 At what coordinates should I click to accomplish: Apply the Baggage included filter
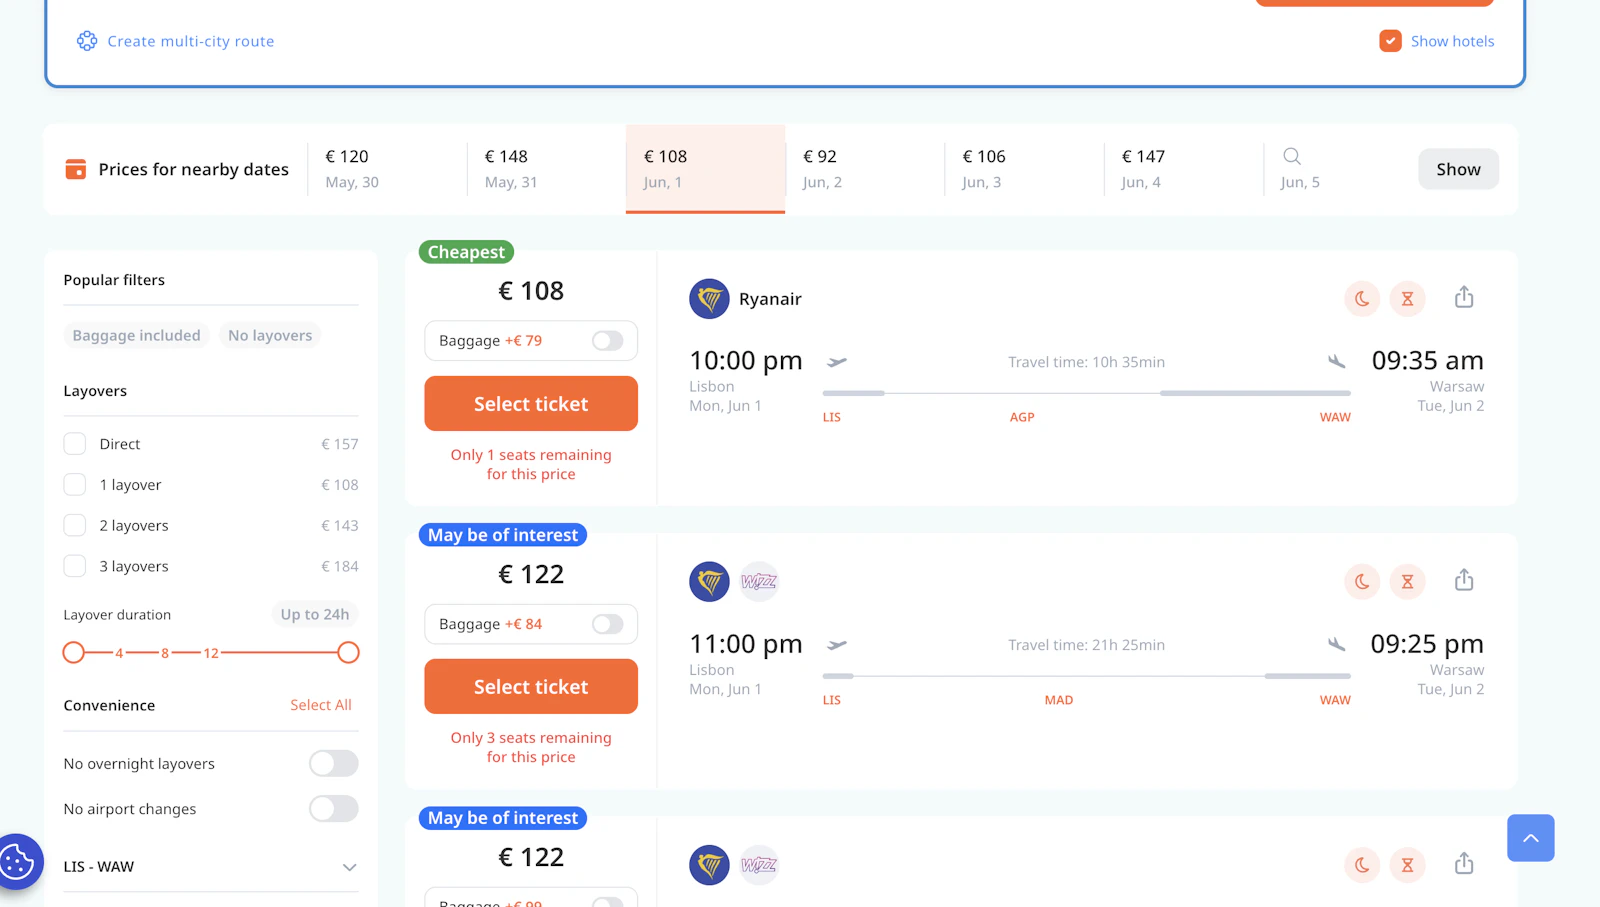coord(136,336)
